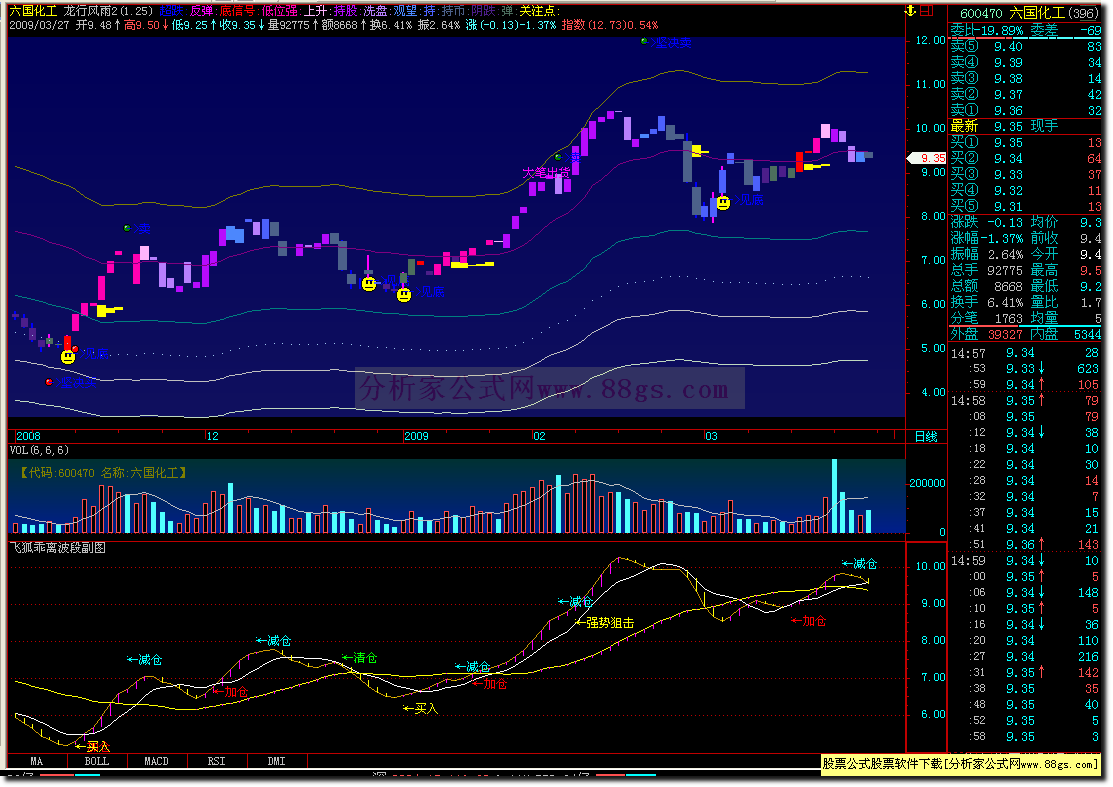Select the 14:58 tick trade row
Screen dimensions: 1113x787
click(1026, 401)
